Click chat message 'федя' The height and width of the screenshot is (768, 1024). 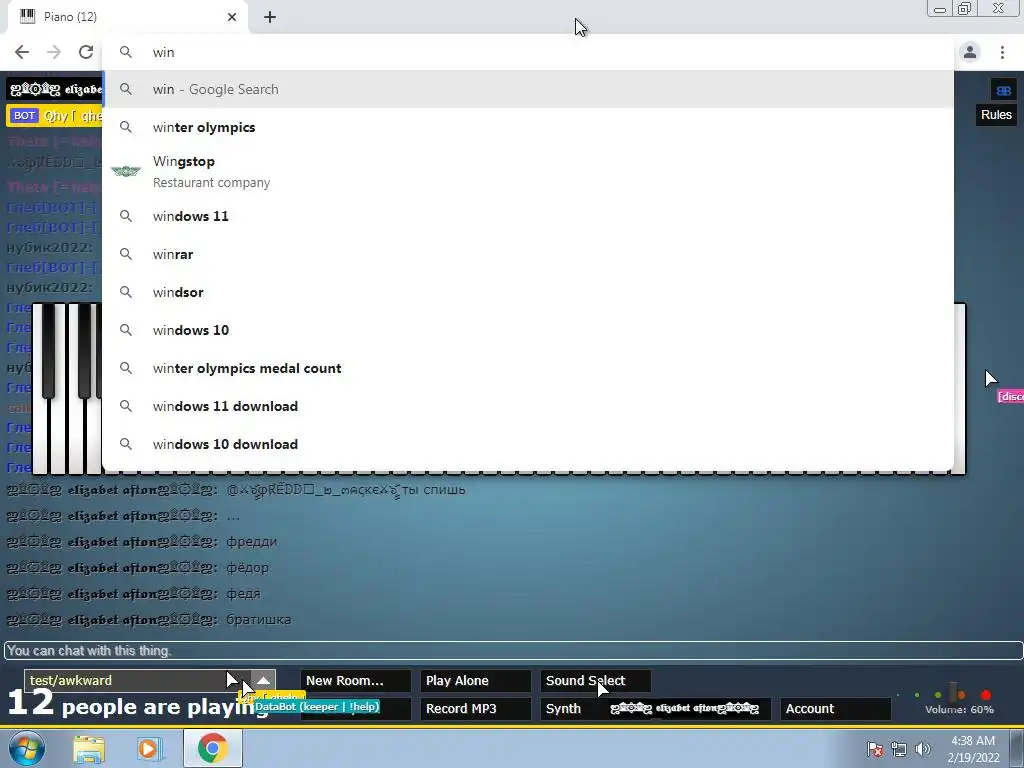click(244, 594)
